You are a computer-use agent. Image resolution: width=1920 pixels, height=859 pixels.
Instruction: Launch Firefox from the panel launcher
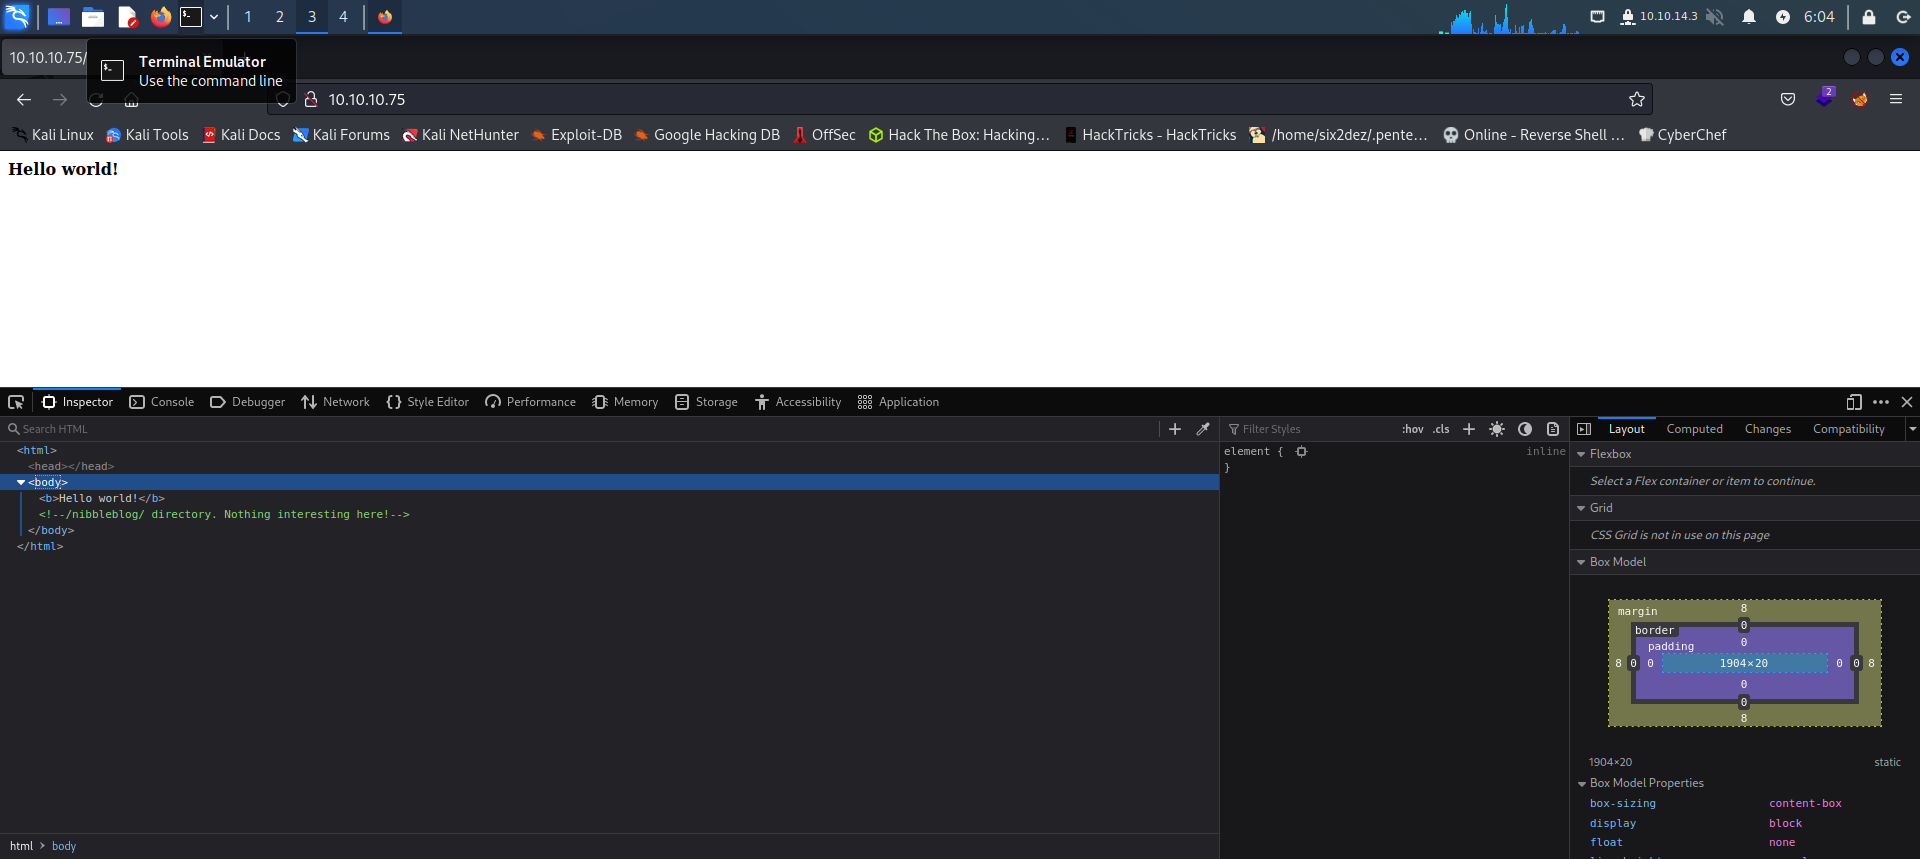point(160,17)
